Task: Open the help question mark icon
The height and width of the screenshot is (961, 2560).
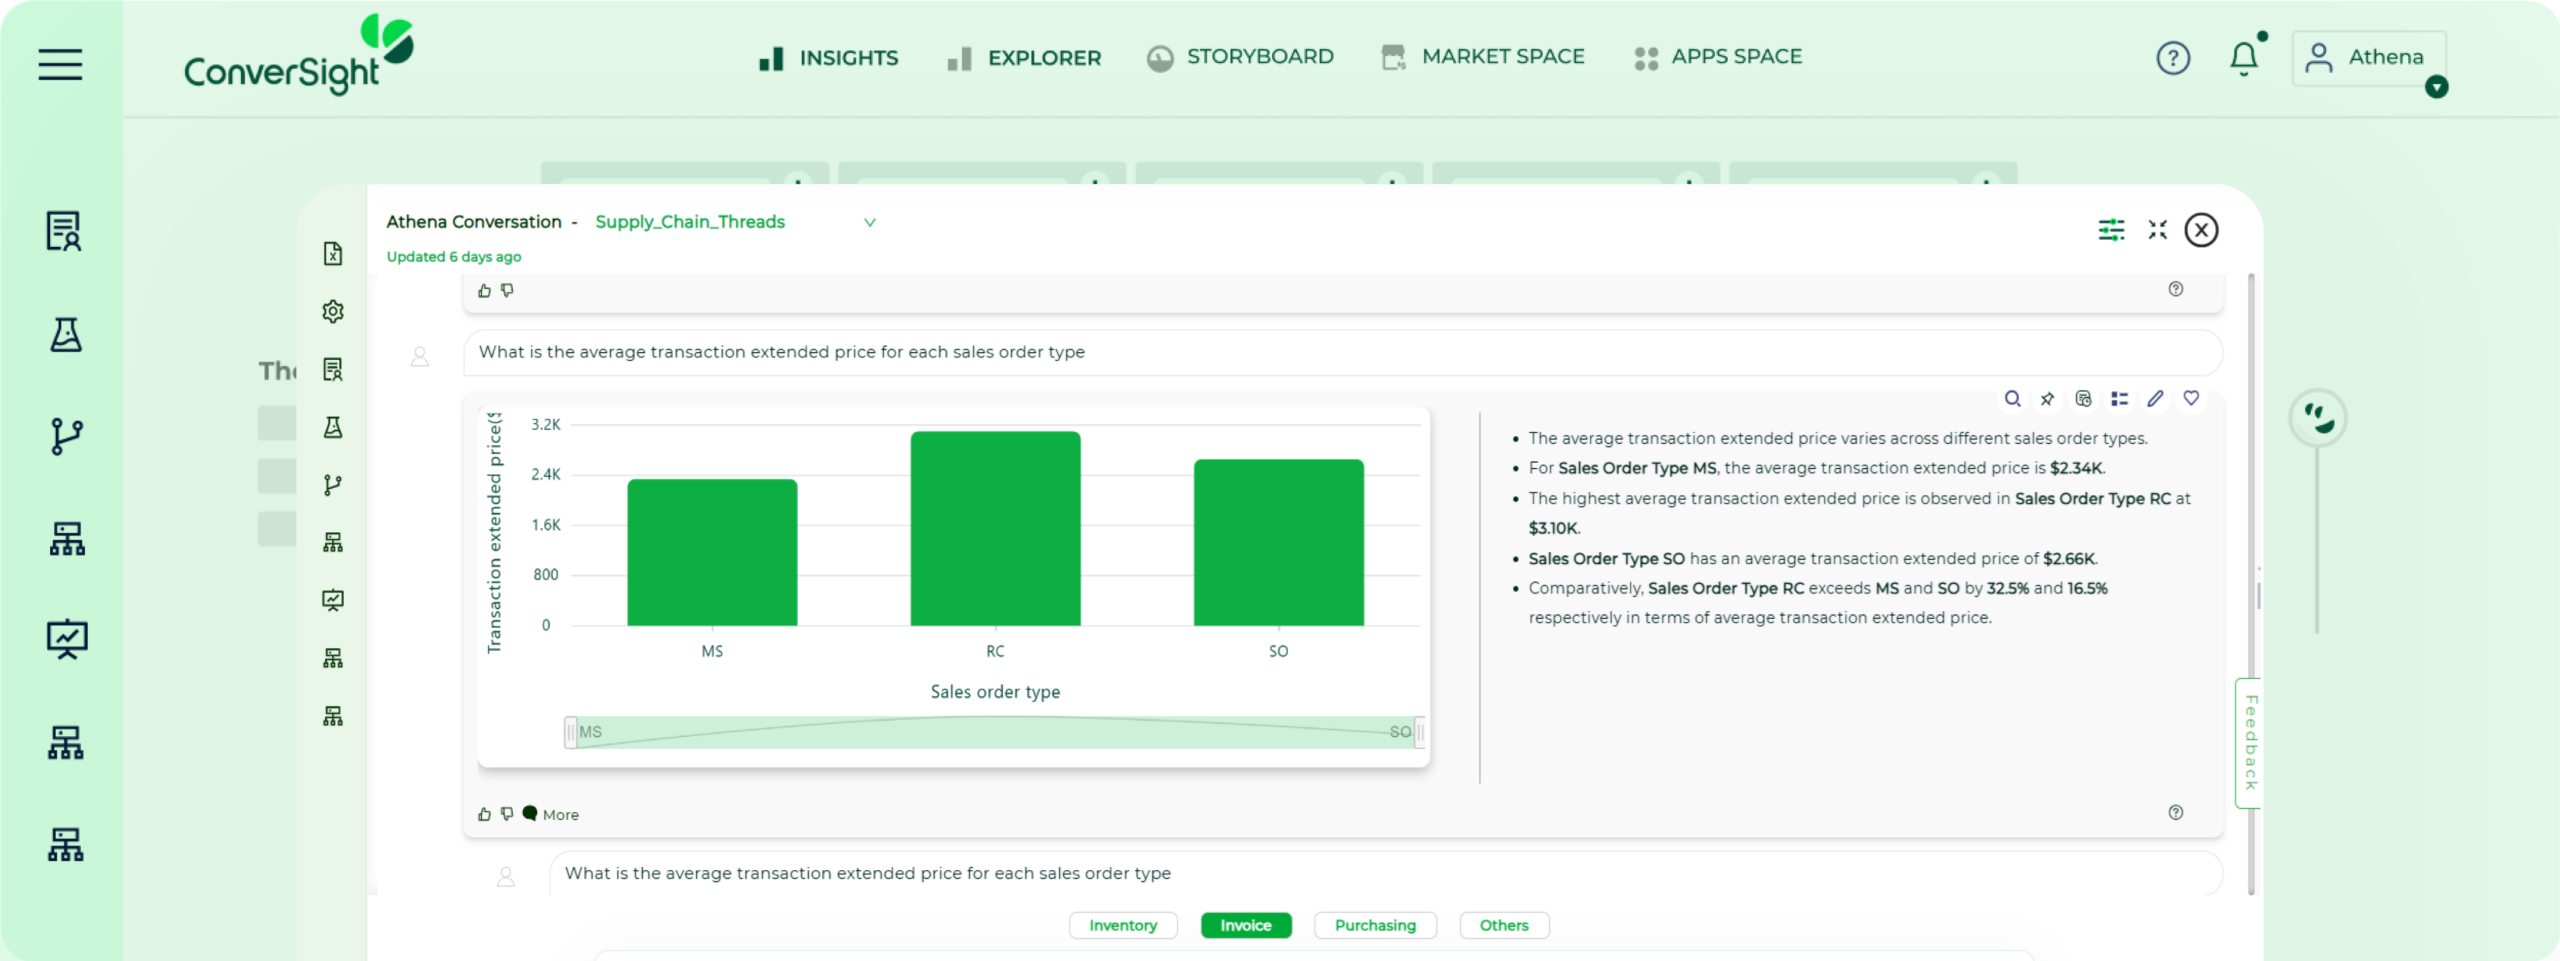Action: coord(2173,58)
